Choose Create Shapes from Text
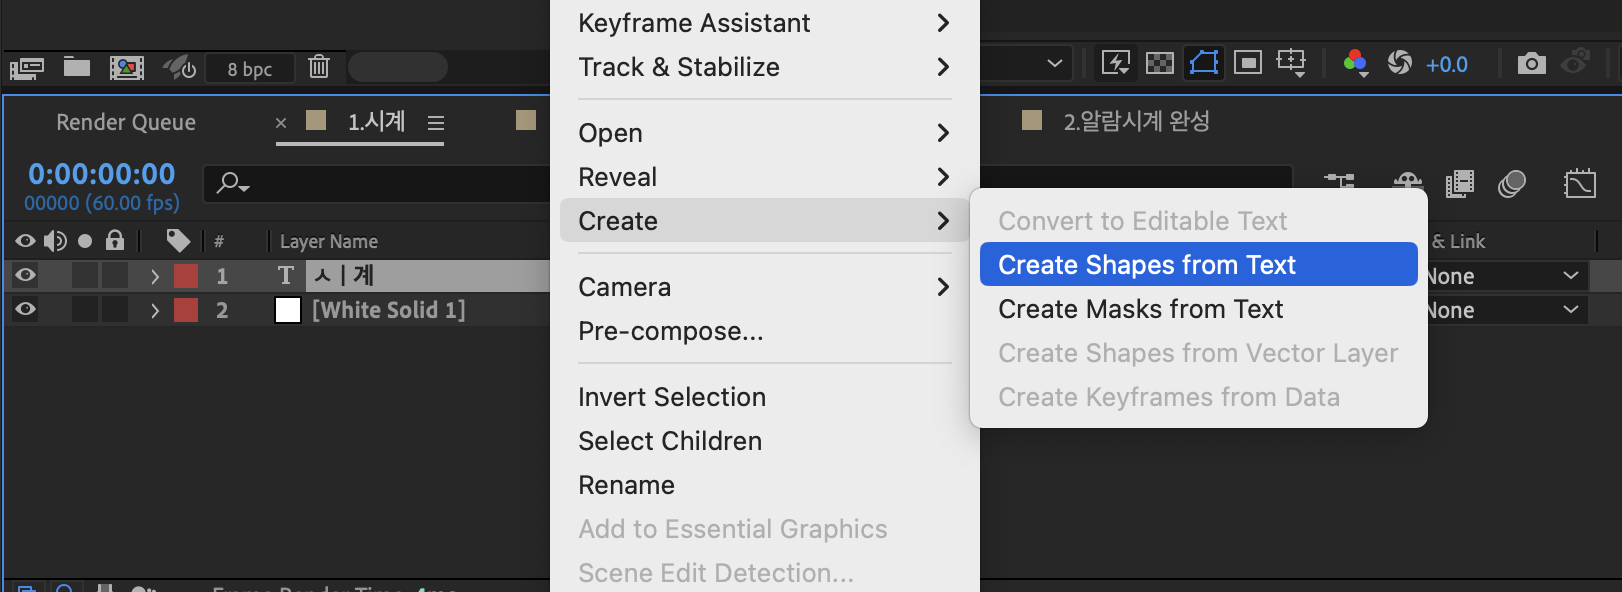Viewport: 1622px width, 592px height. tap(1146, 265)
